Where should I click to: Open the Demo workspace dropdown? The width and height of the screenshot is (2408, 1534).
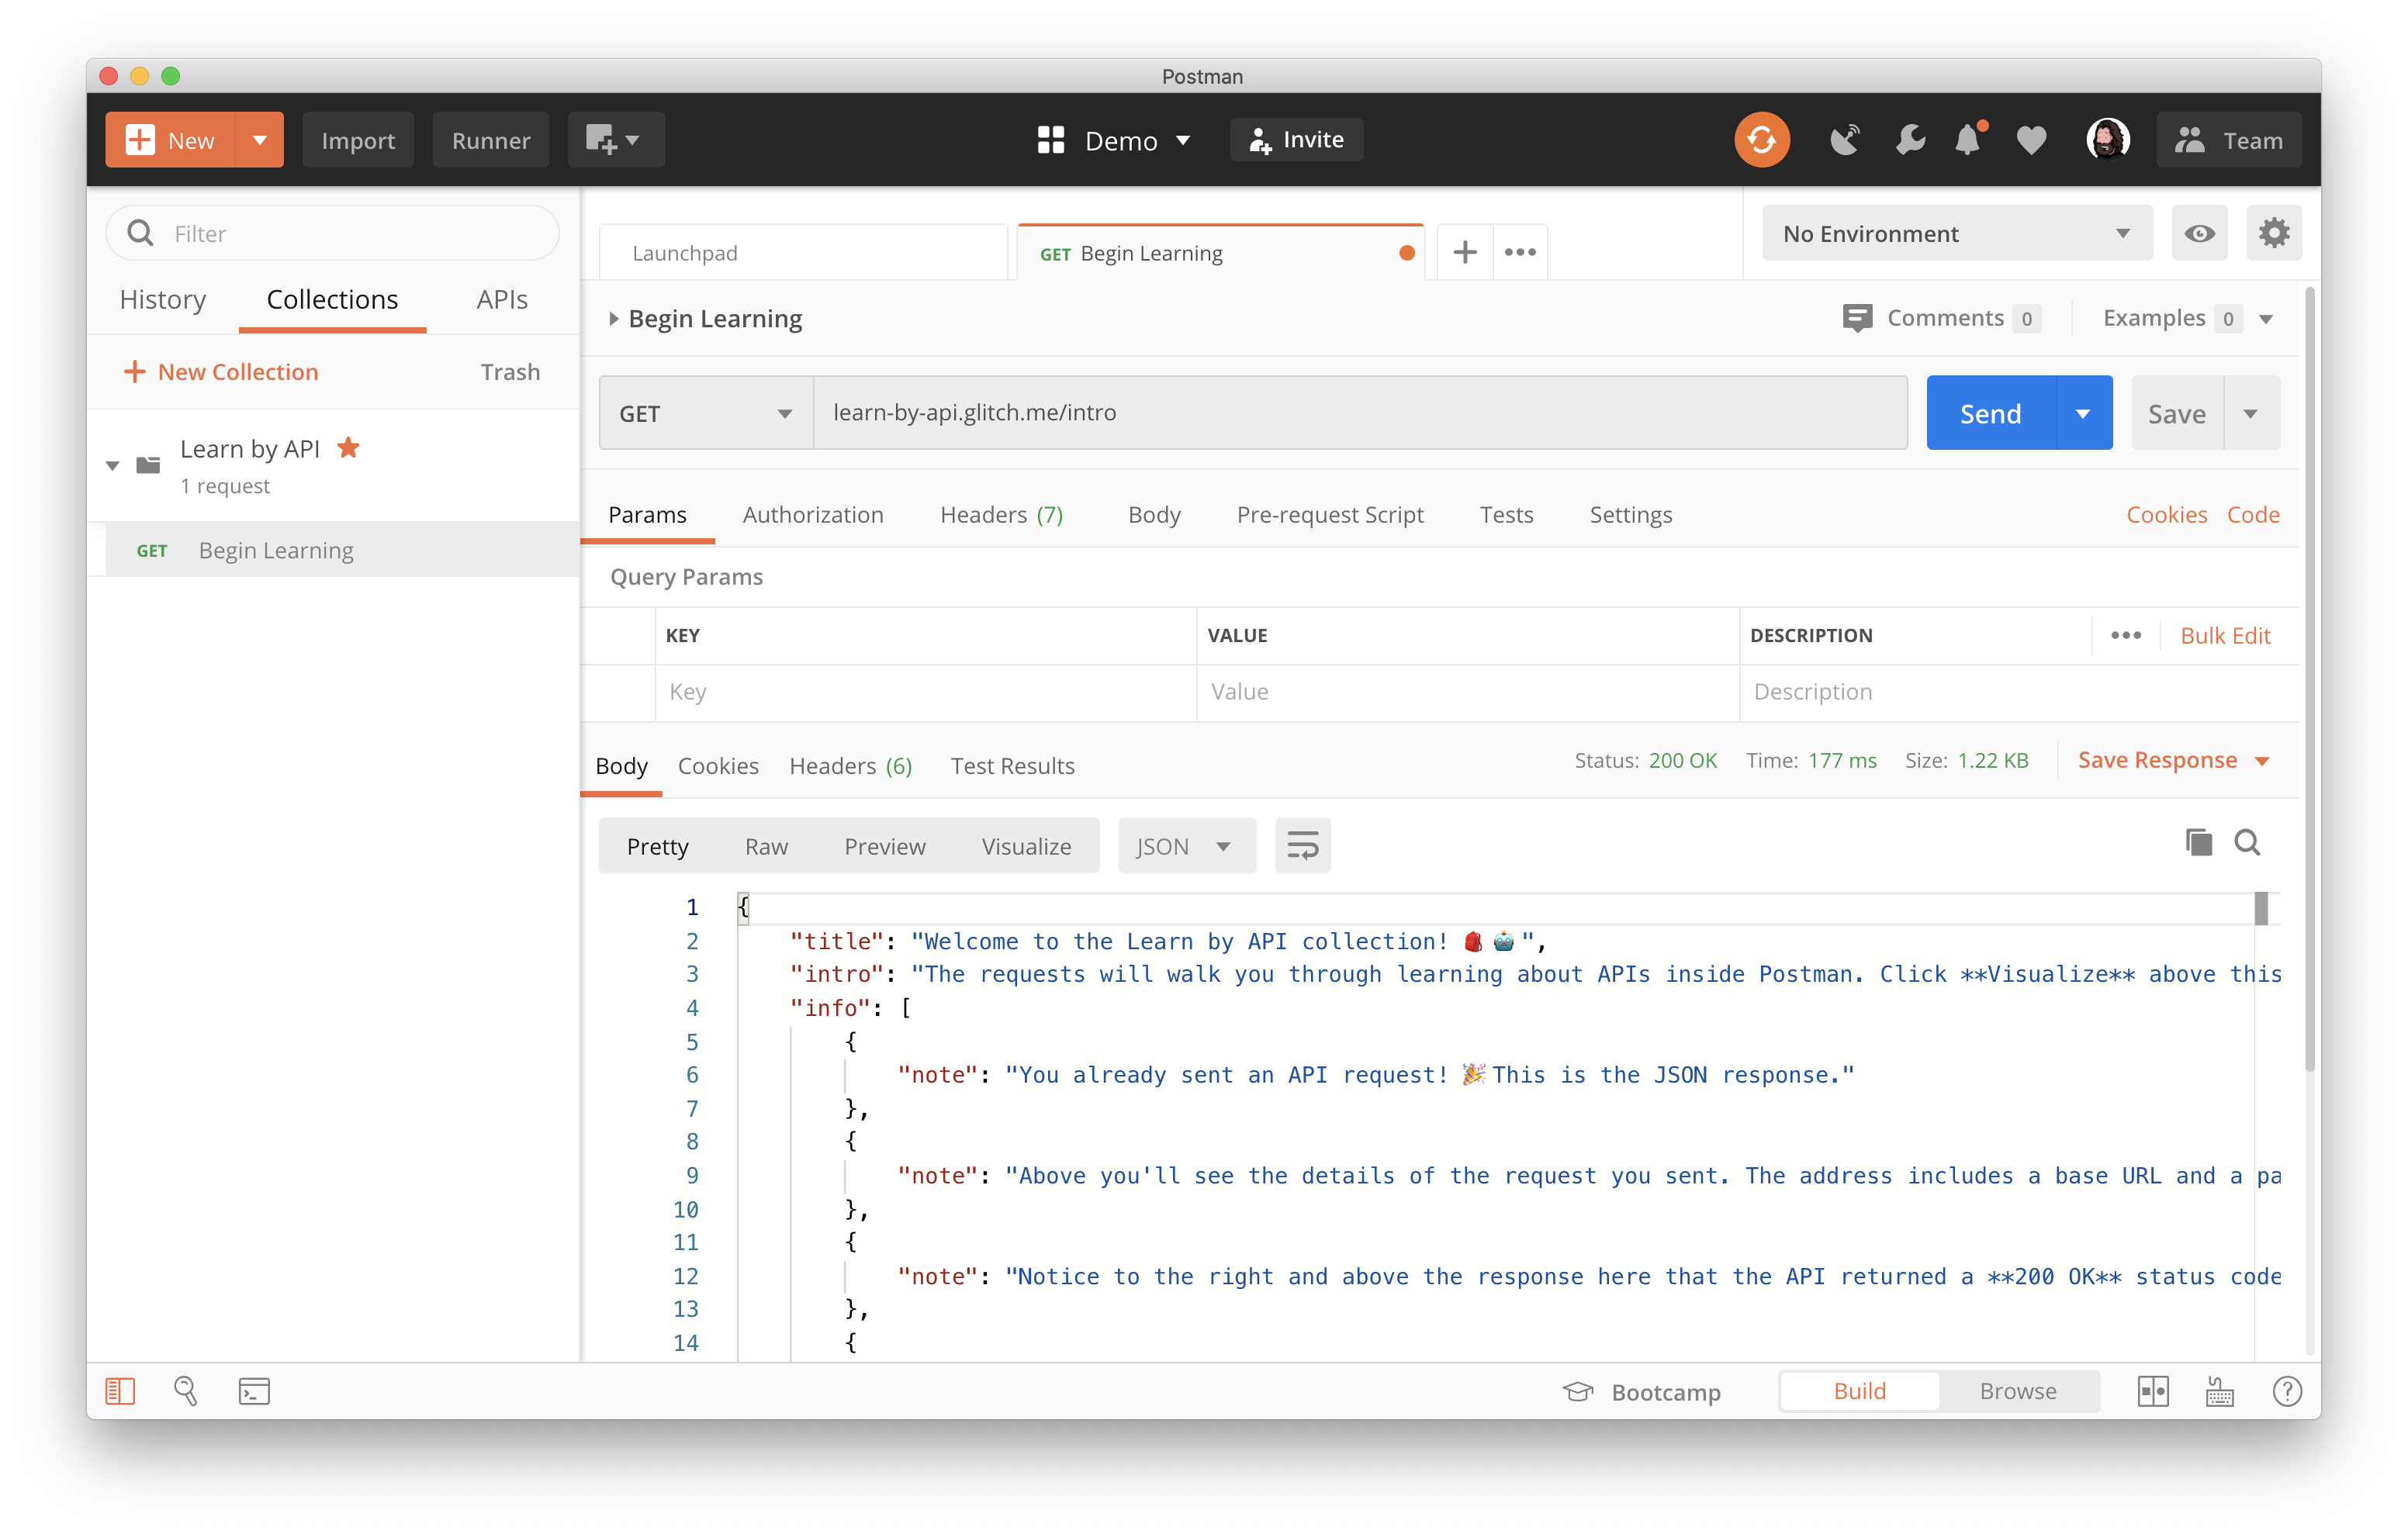[x=1114, y=140]
